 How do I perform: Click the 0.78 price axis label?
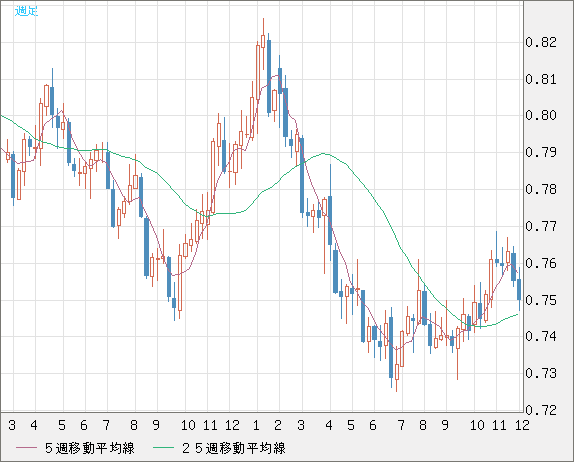541,189
